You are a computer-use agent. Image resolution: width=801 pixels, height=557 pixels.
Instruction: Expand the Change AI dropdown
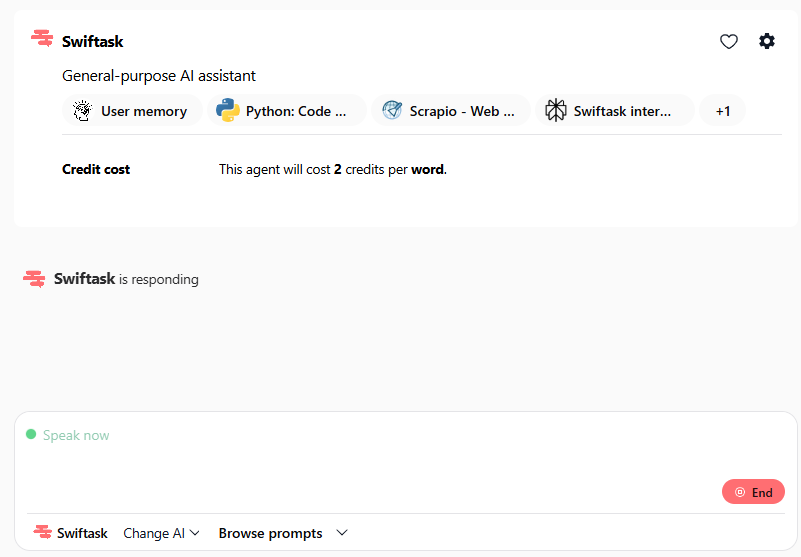tap(161, 533)
